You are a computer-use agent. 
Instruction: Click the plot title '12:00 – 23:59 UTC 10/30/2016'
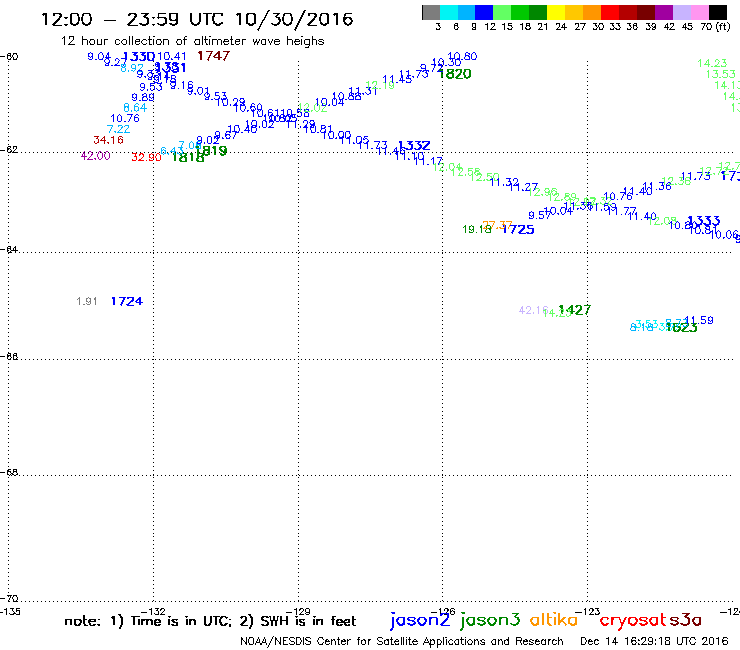click(197, 19)
